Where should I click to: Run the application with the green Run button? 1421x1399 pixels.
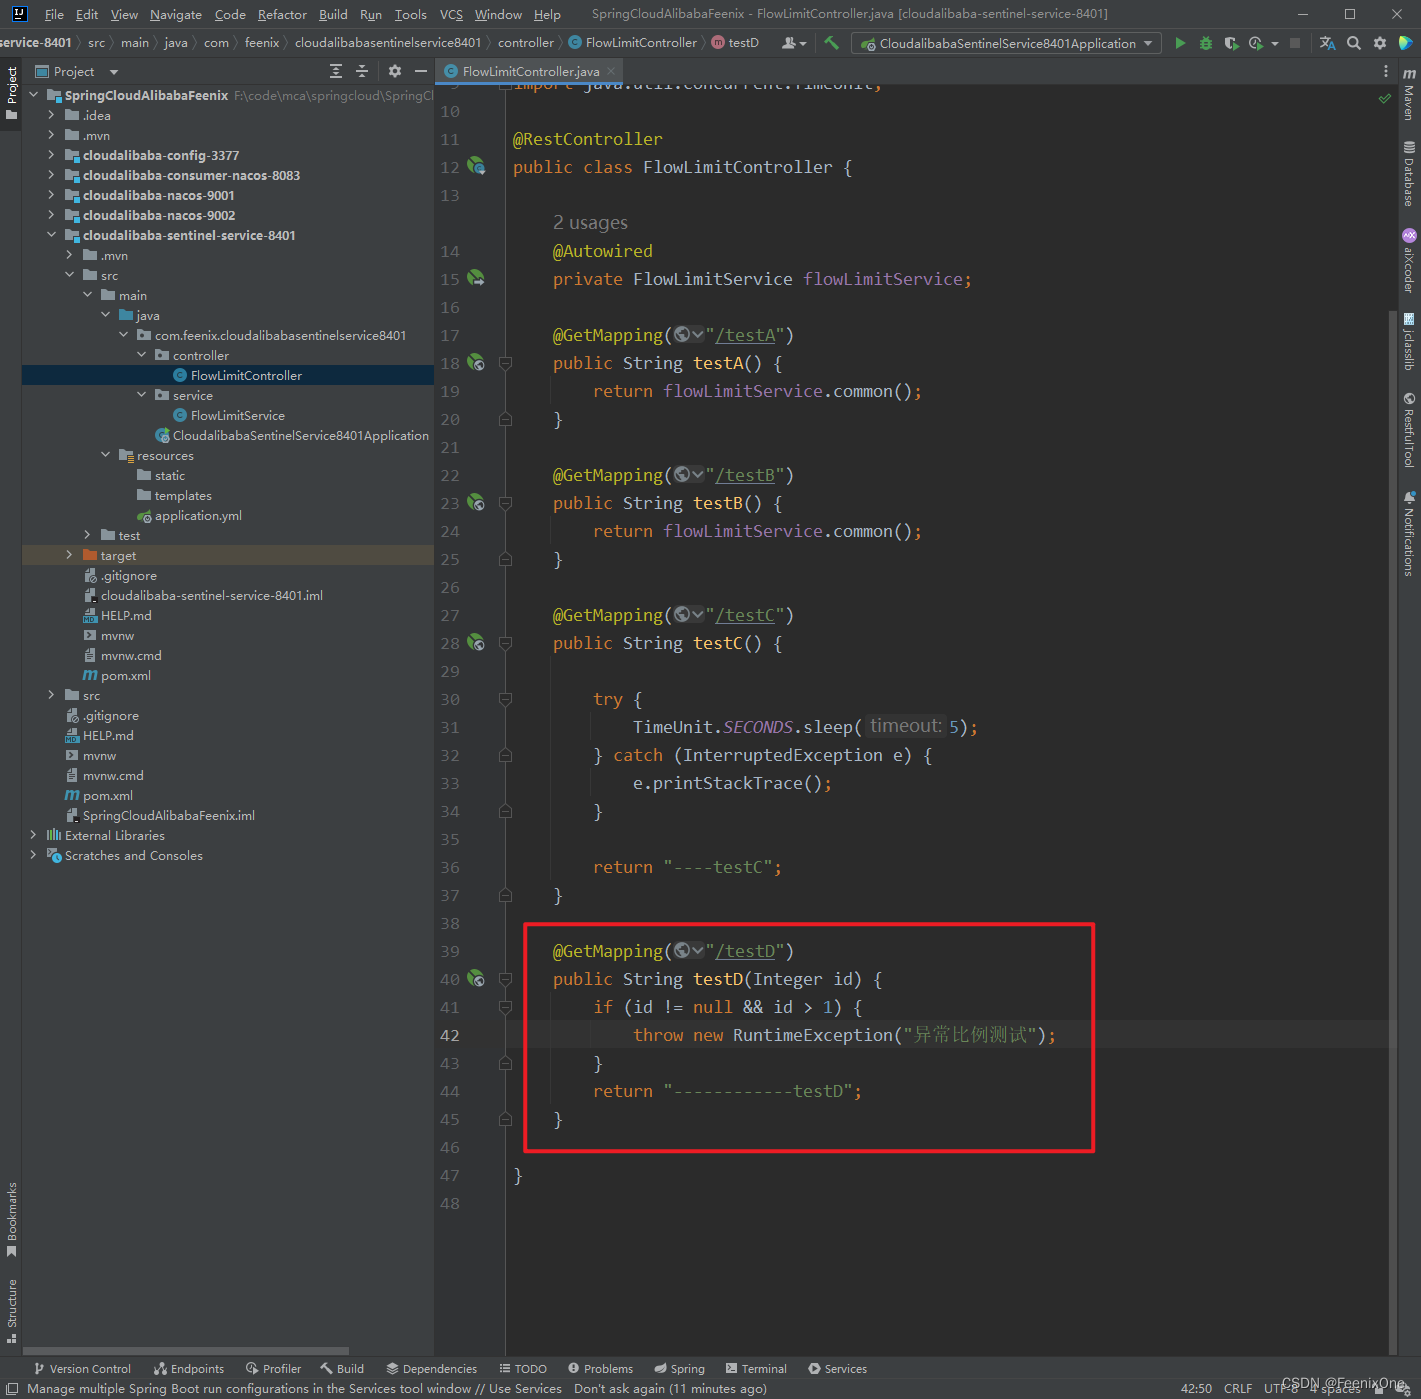[1180, 43]
